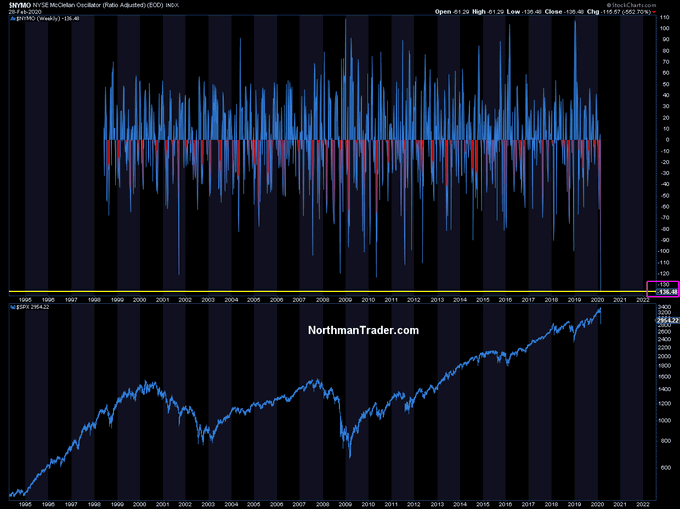Viewport: 680px width, 509px height.
Task: Click the 2954.22 current price tag on SPX axis
Action: 667,320
